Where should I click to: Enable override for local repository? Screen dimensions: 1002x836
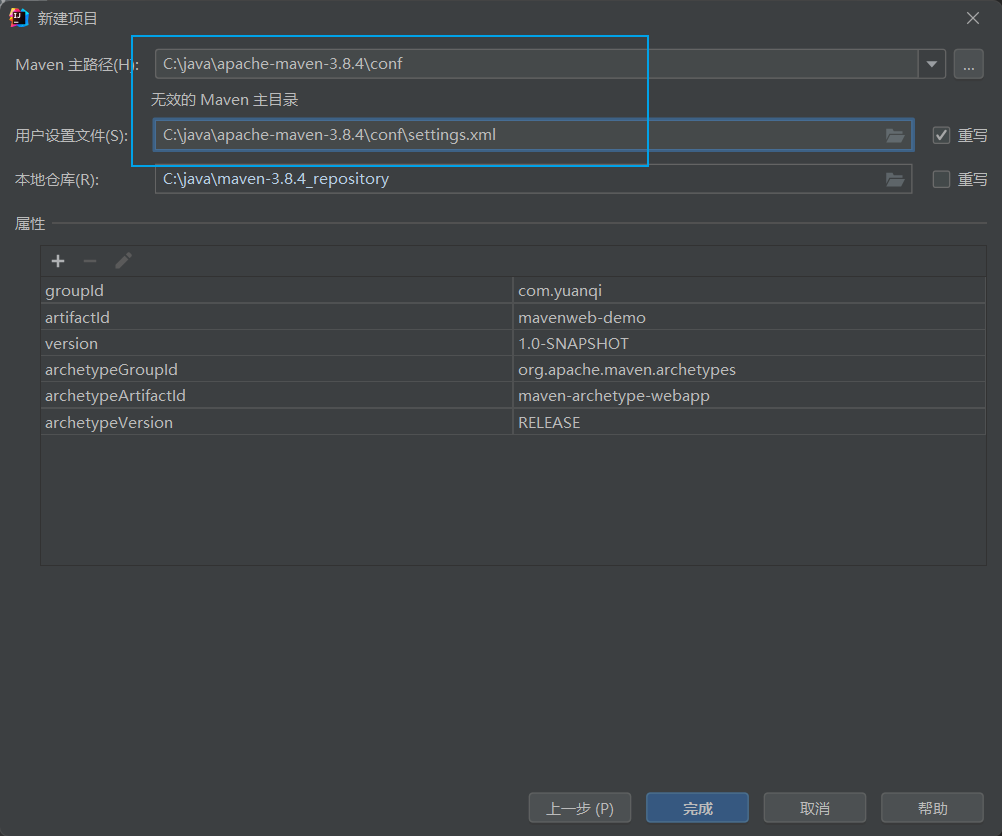pyautogui.click(x=941, y=180)
